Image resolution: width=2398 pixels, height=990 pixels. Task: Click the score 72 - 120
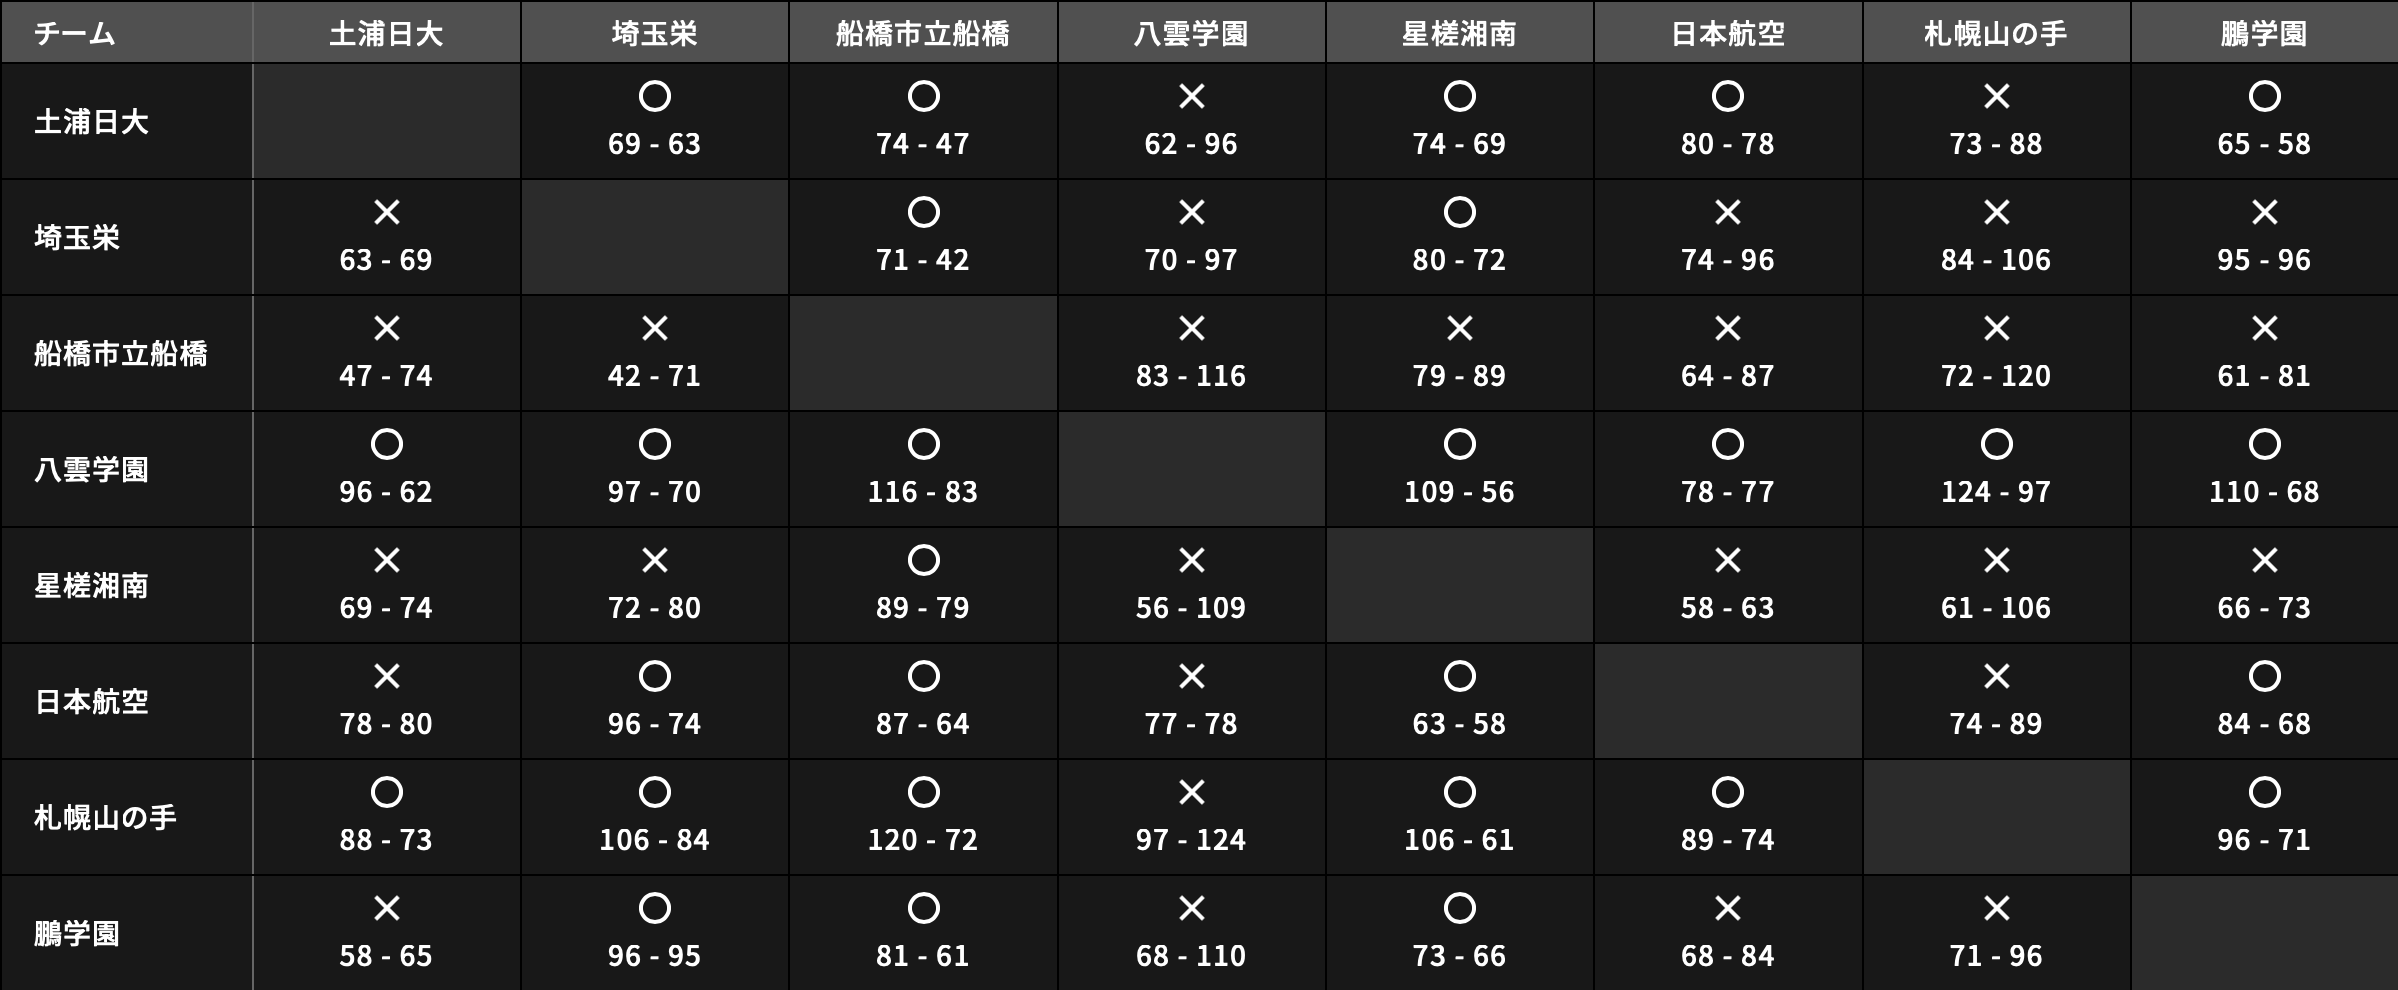[x=1996, y=376]
